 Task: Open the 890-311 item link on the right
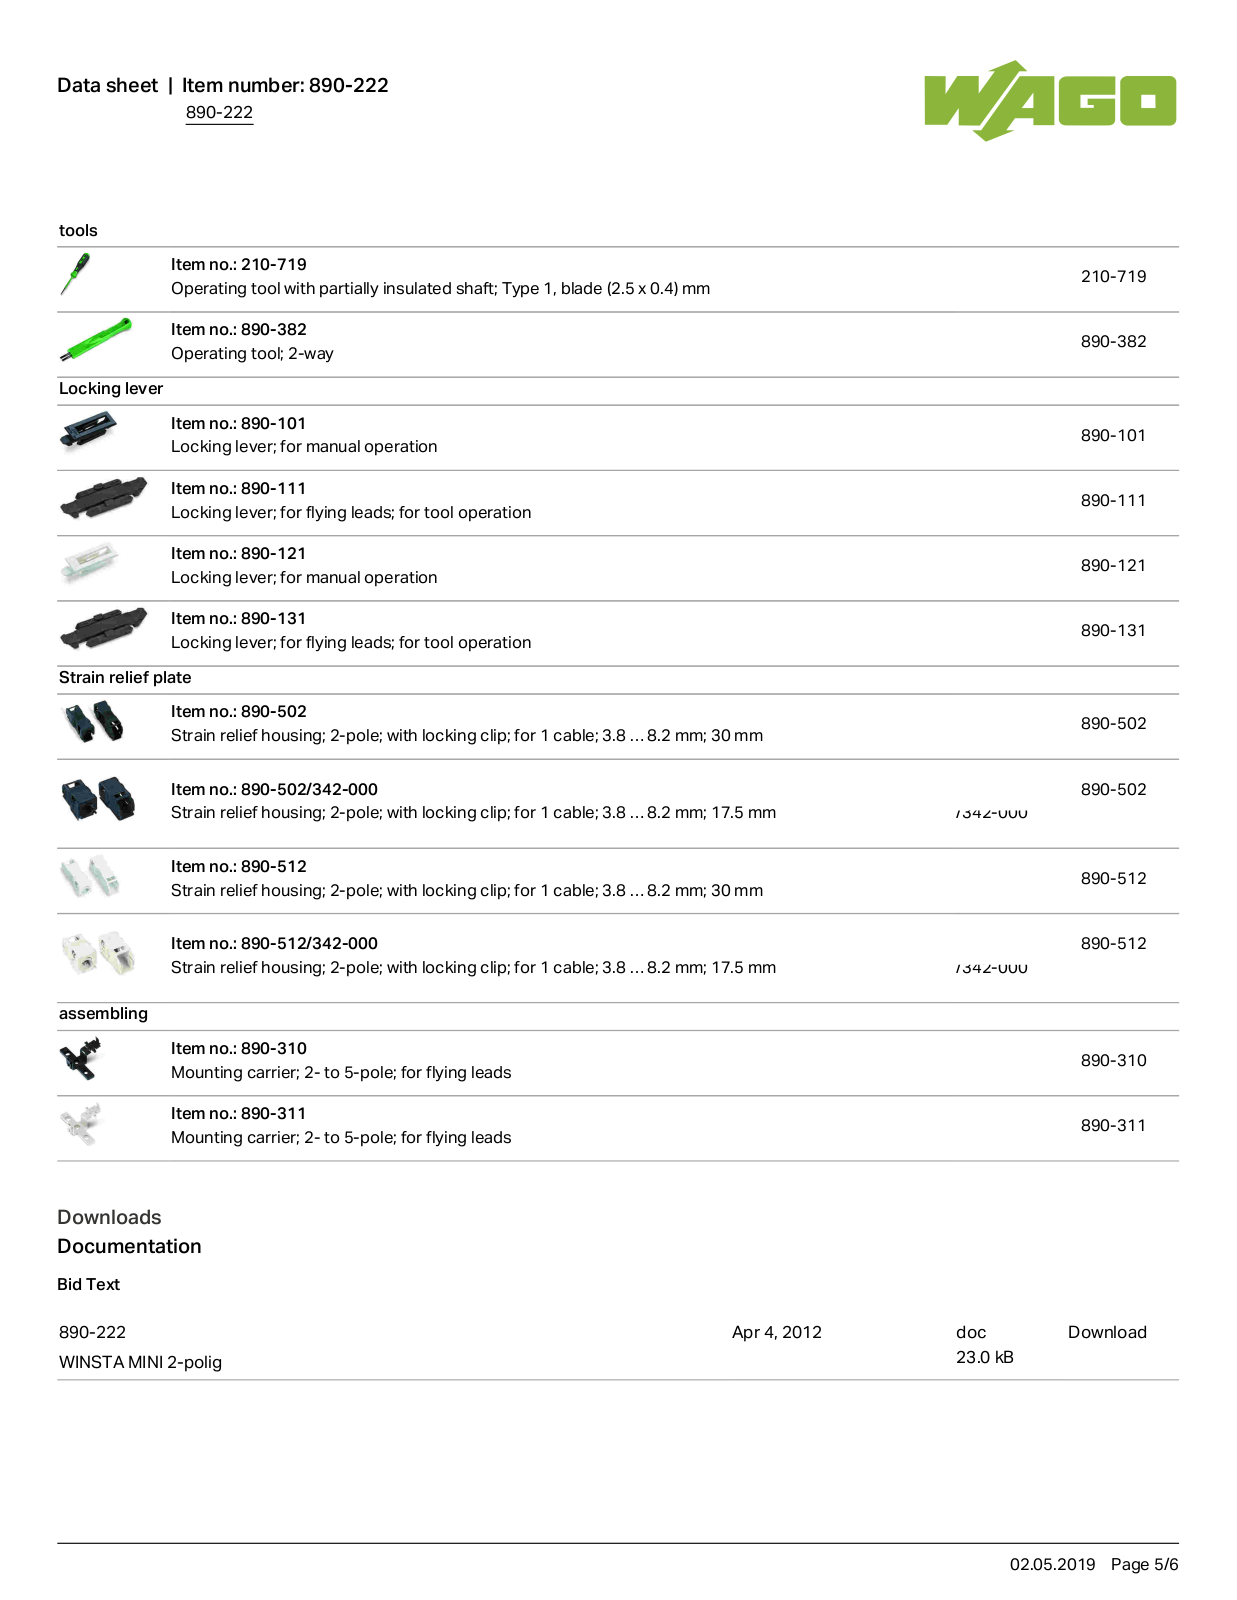[1113, 1125]
